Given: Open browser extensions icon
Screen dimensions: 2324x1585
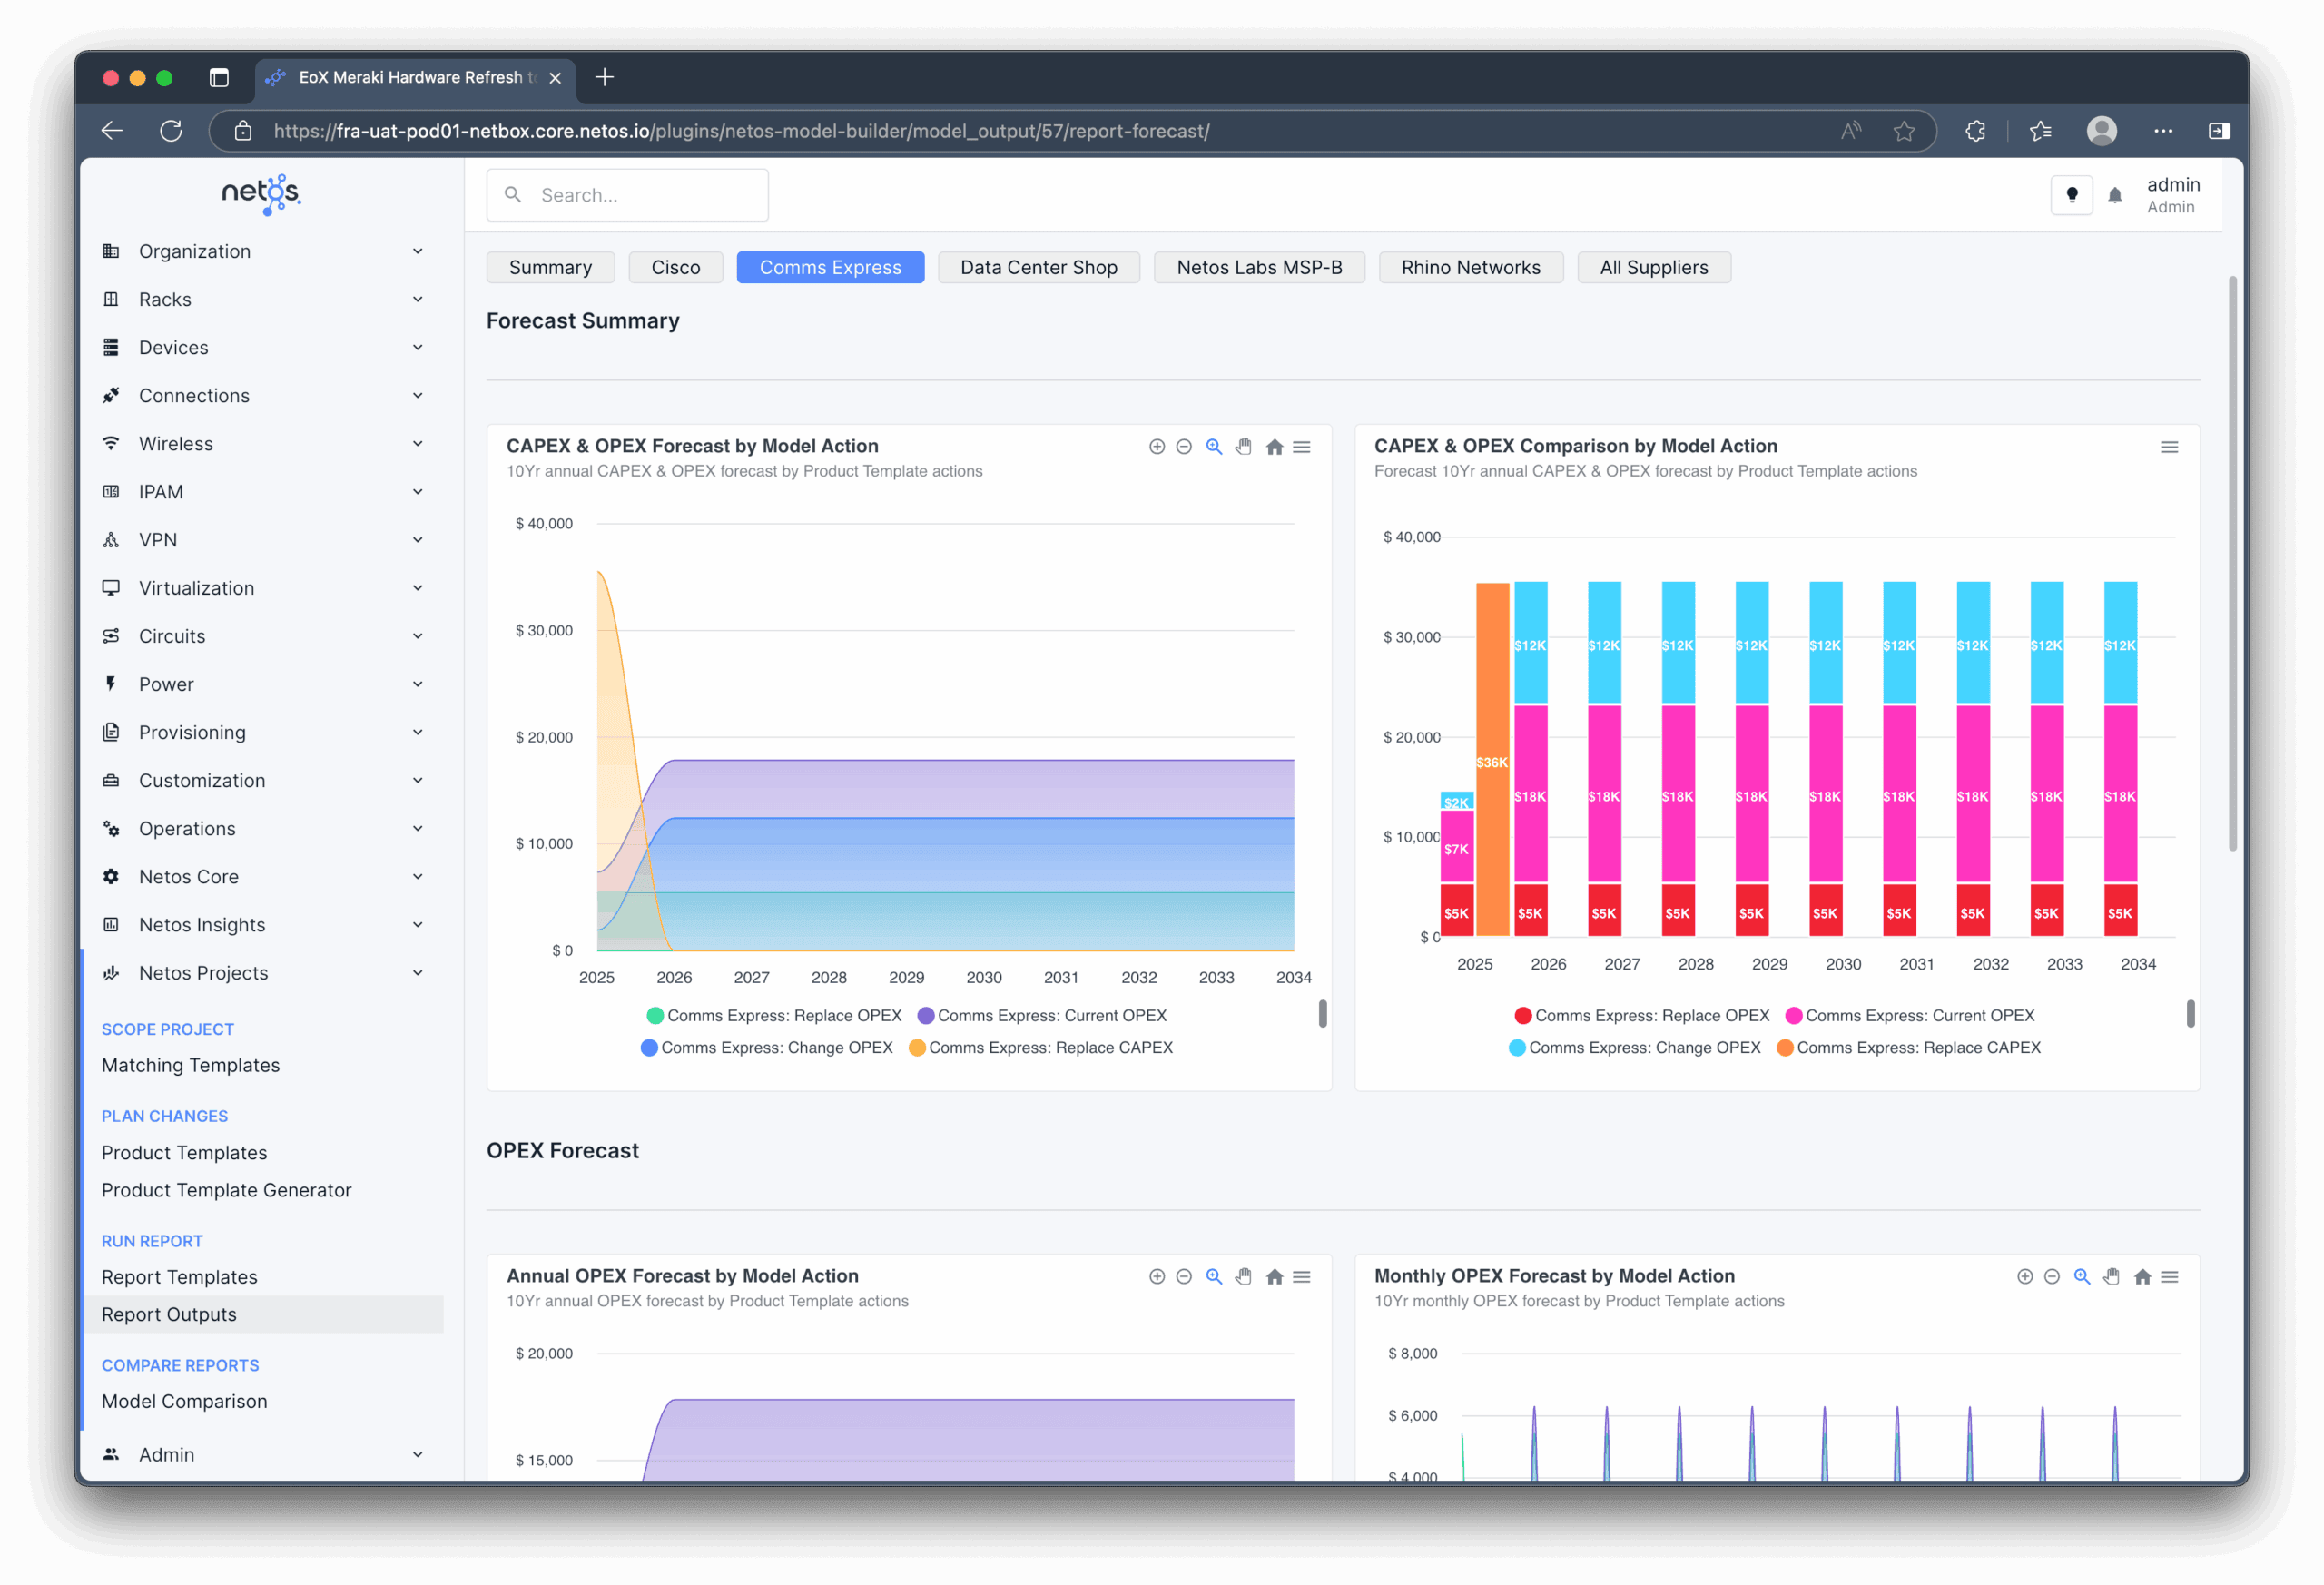Looking at the screenshot, I should (1975, 131).
